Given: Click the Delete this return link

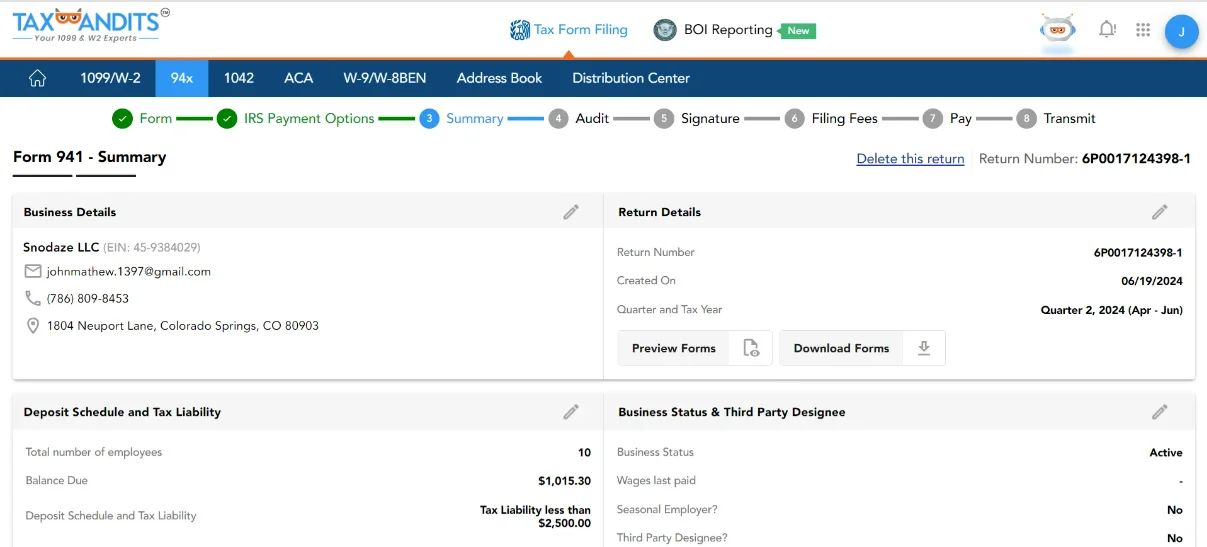Looking at the screenshot, I should tap(910, 159).
